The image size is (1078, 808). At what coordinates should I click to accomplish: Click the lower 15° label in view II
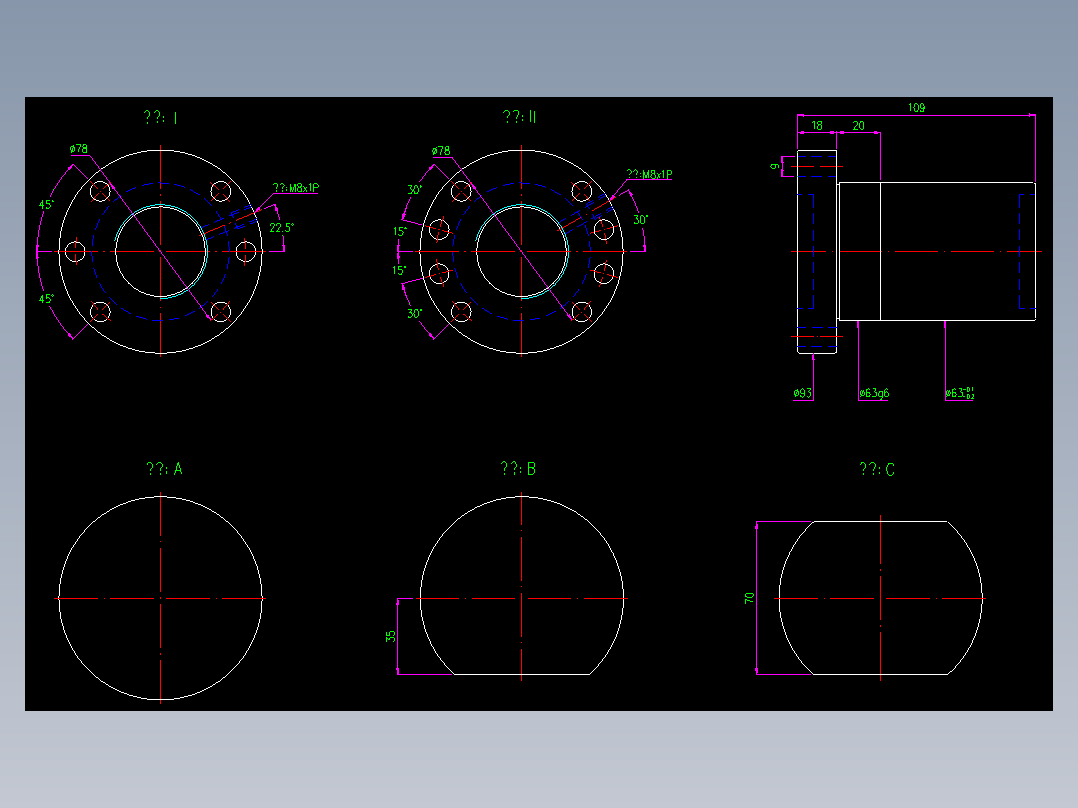[x=399, y=270]
